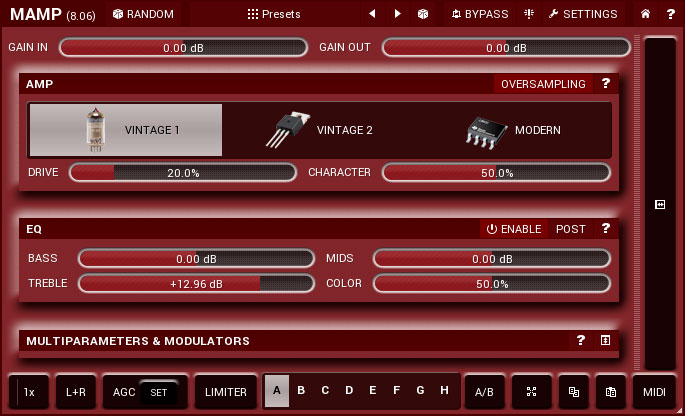Click the home icon
Image resolution: width=685 pixels, height=416 pixels.
pos(645,14)
